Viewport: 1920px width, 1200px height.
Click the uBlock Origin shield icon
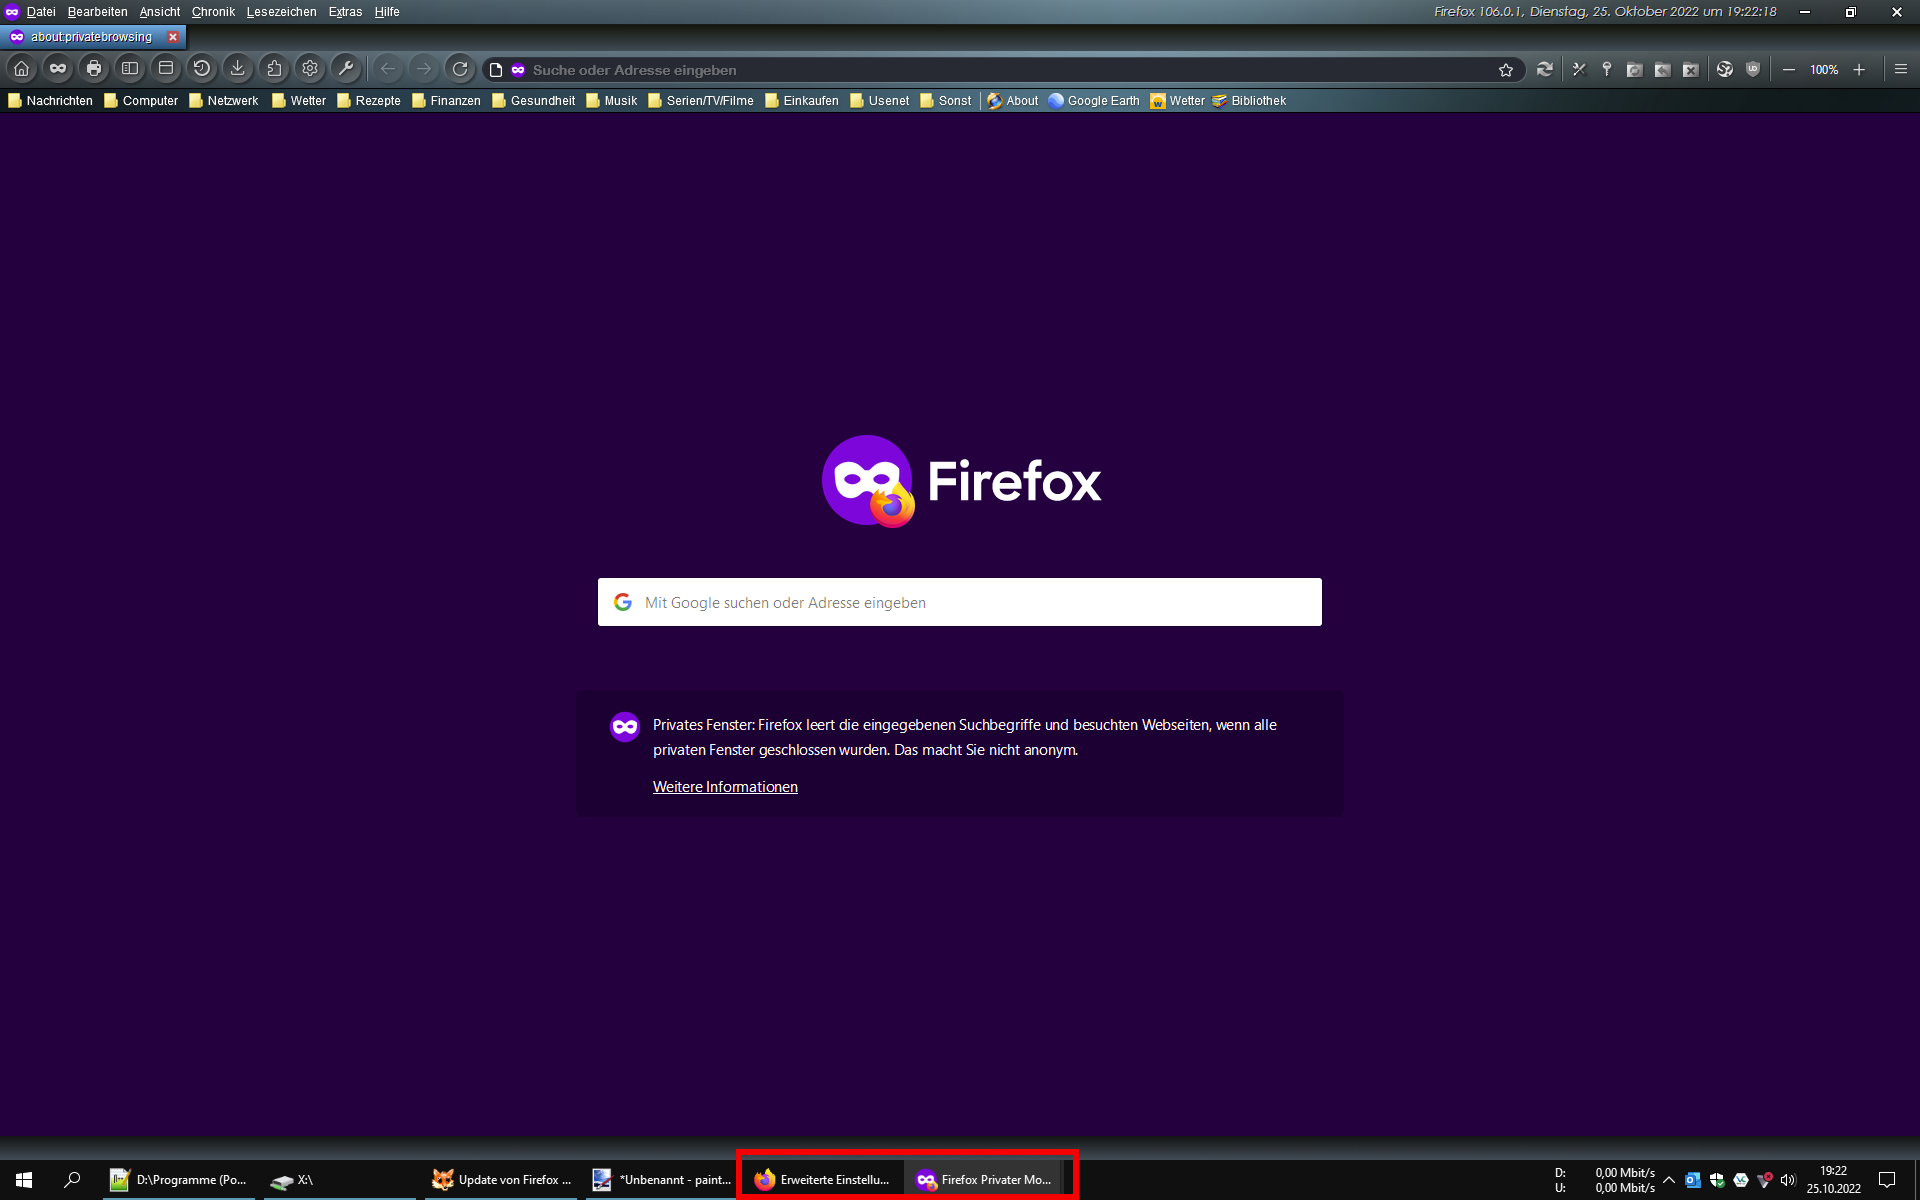point(1752,69)
